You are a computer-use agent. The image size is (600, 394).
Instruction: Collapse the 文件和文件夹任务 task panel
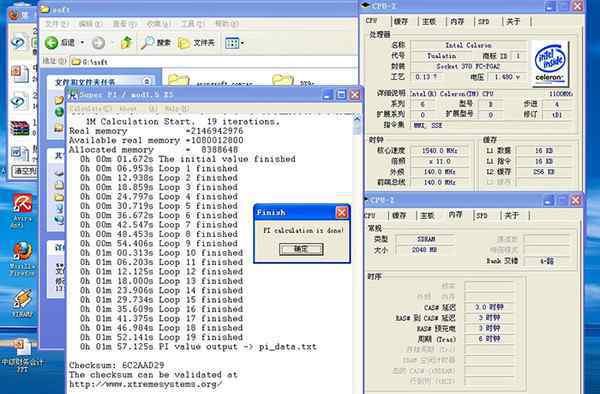[147, 81]
